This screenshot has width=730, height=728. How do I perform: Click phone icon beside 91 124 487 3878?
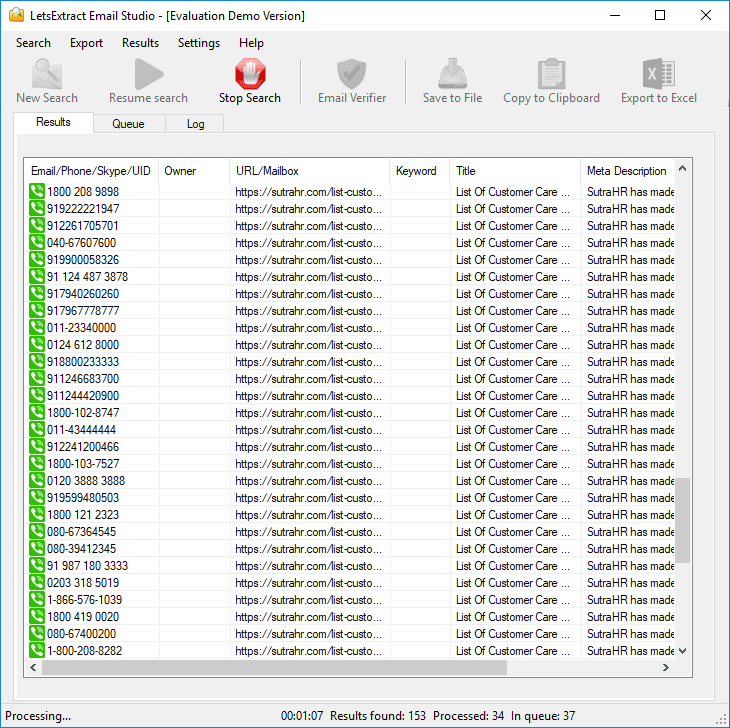(x=37, y=276)
